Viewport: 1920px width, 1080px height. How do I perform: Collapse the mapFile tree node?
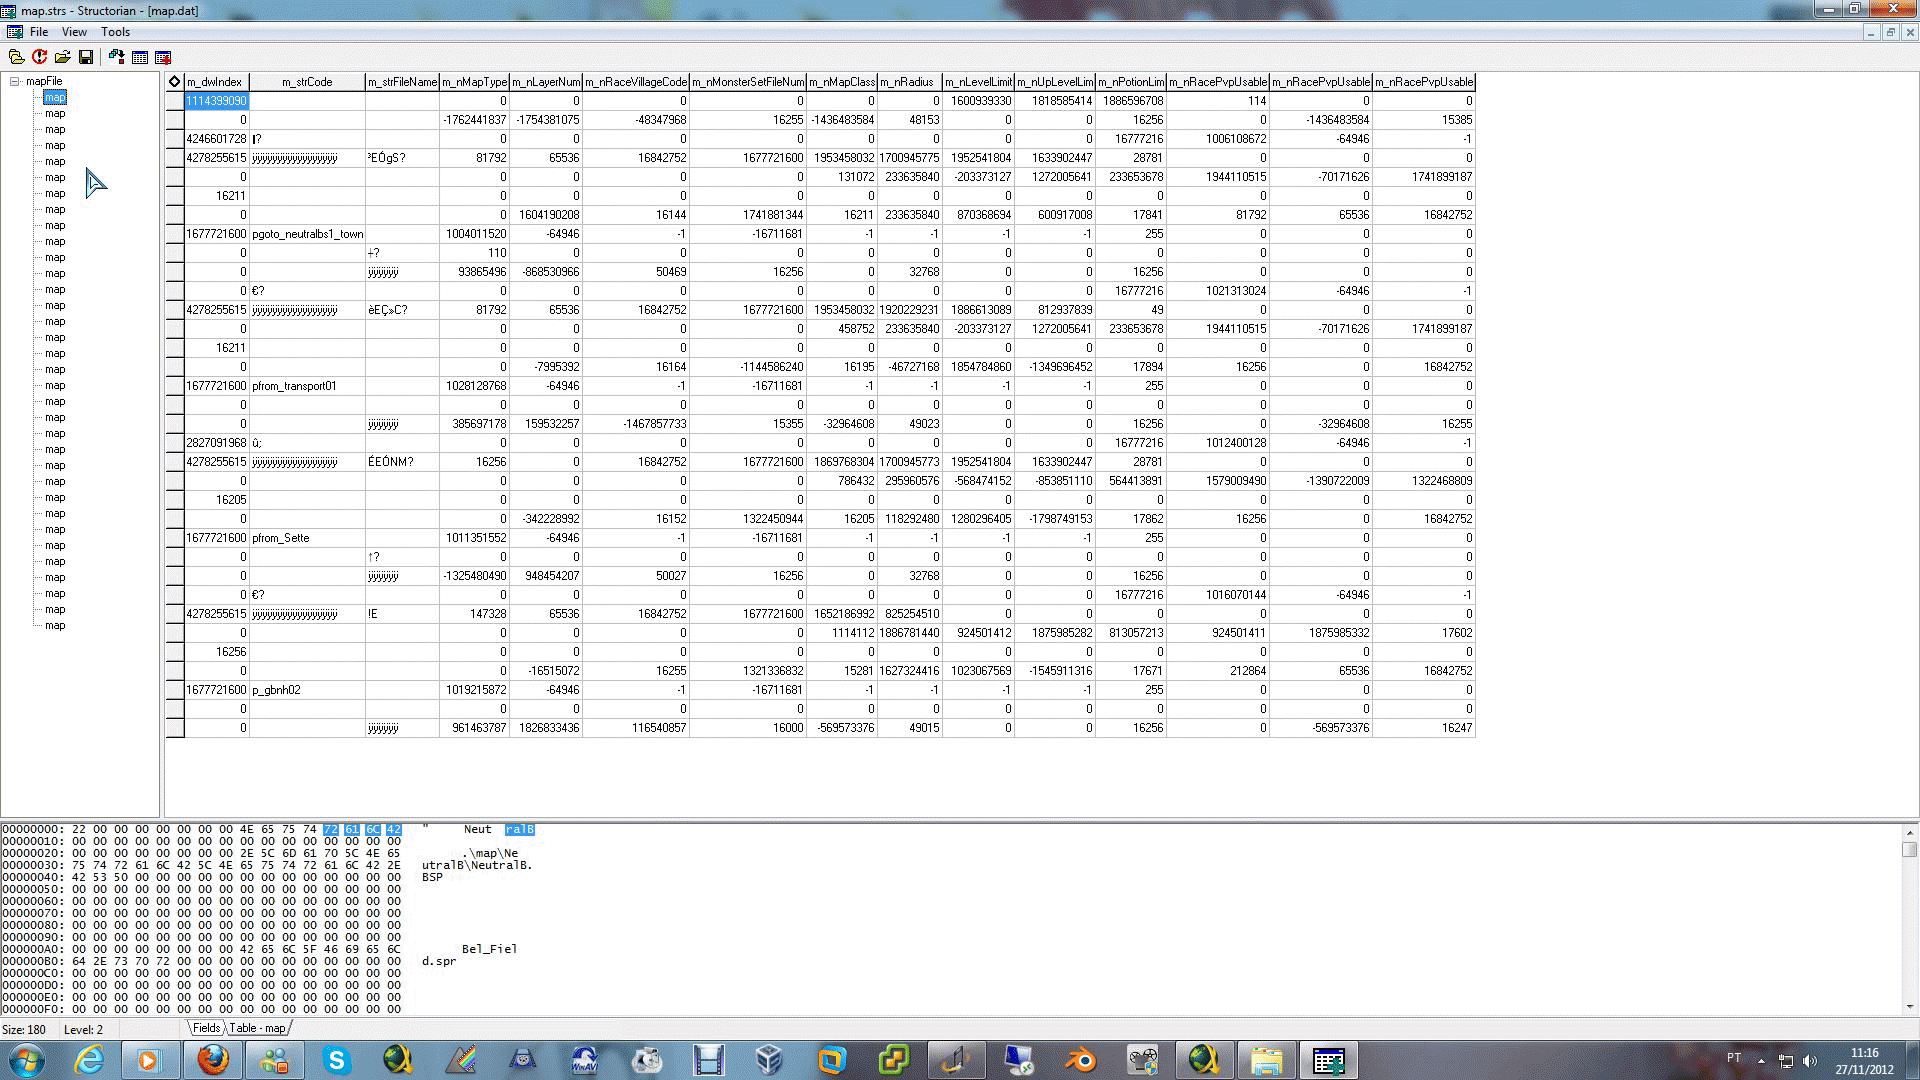pyautogui.click(x=15, y=82)
